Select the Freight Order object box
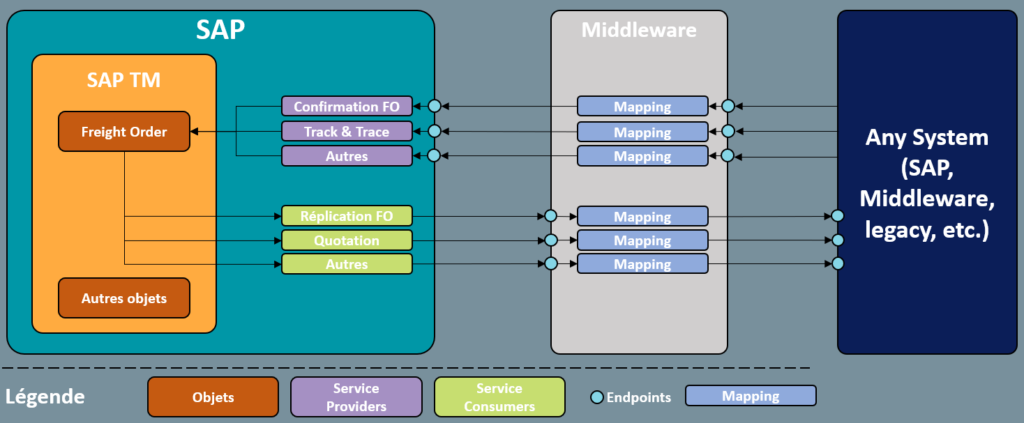 [x=124, y=132]
